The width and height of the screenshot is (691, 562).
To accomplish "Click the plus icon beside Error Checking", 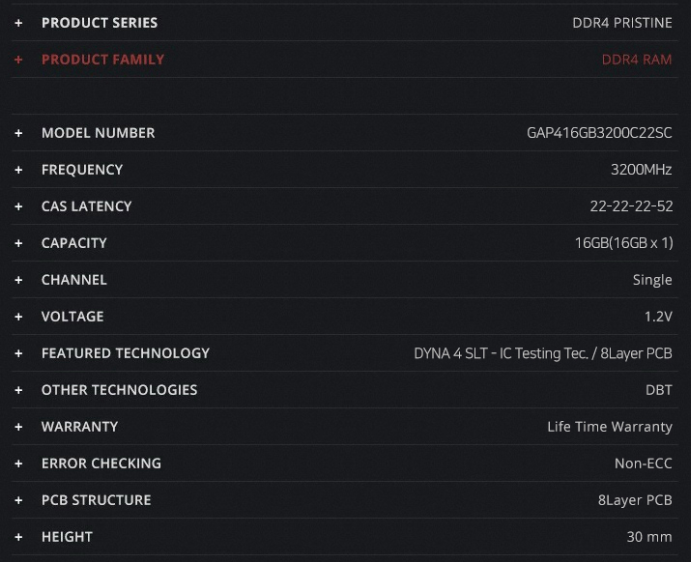I will pos(19,464).
